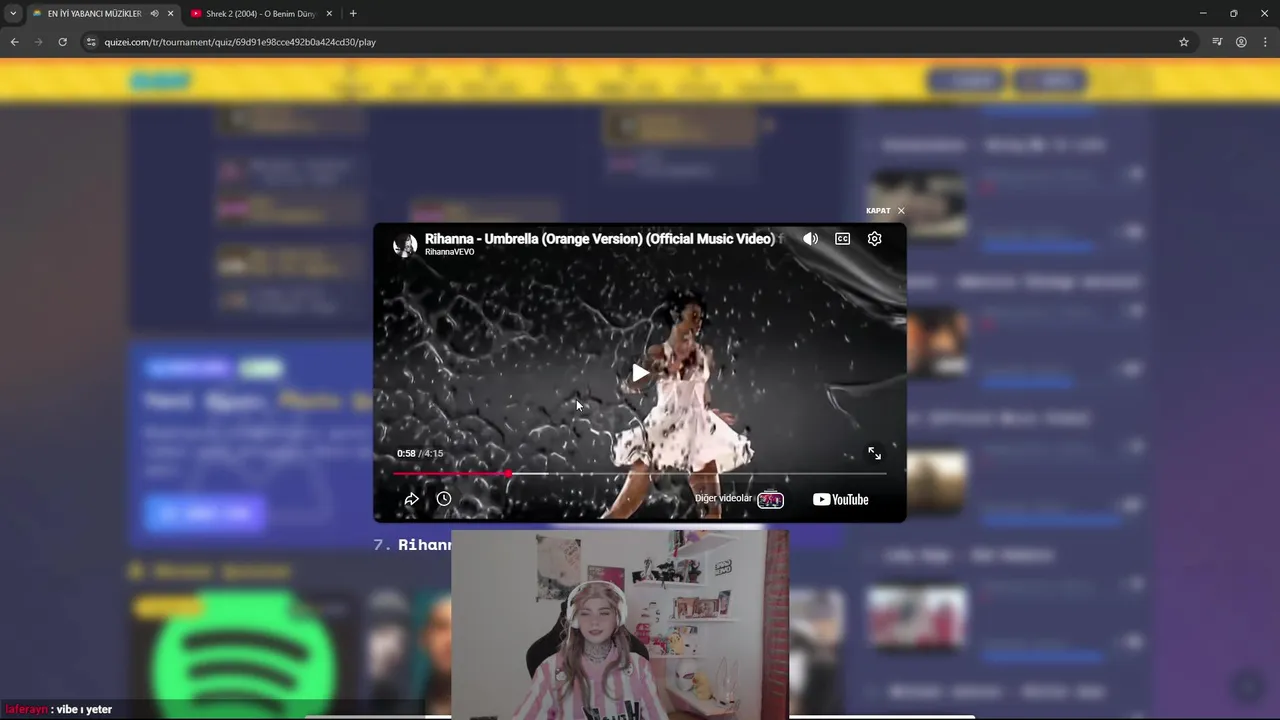The width and height of the screenshot is (1280, 720).
Task: Toggle closed captions in the player
Action: [x=843, y=239]
